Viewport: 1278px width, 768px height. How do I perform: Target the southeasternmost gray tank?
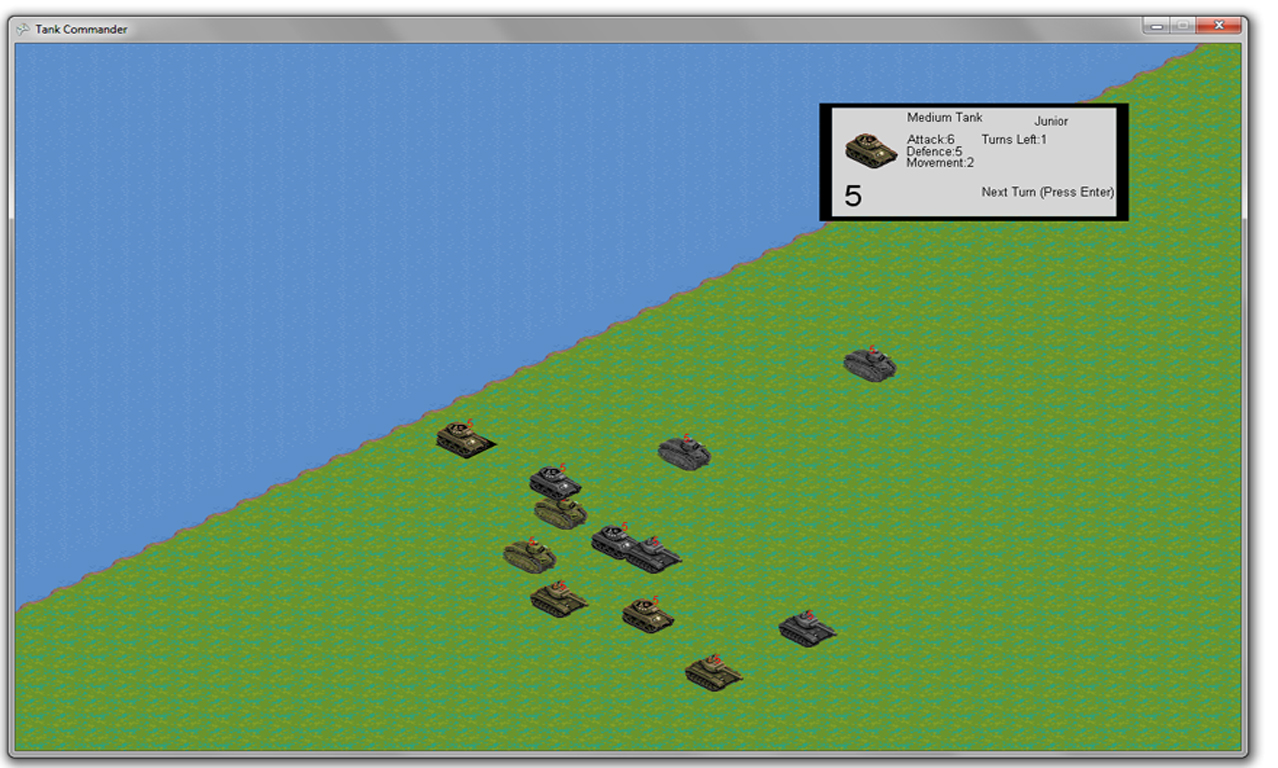pyautogui.click(x=807, y=629)
